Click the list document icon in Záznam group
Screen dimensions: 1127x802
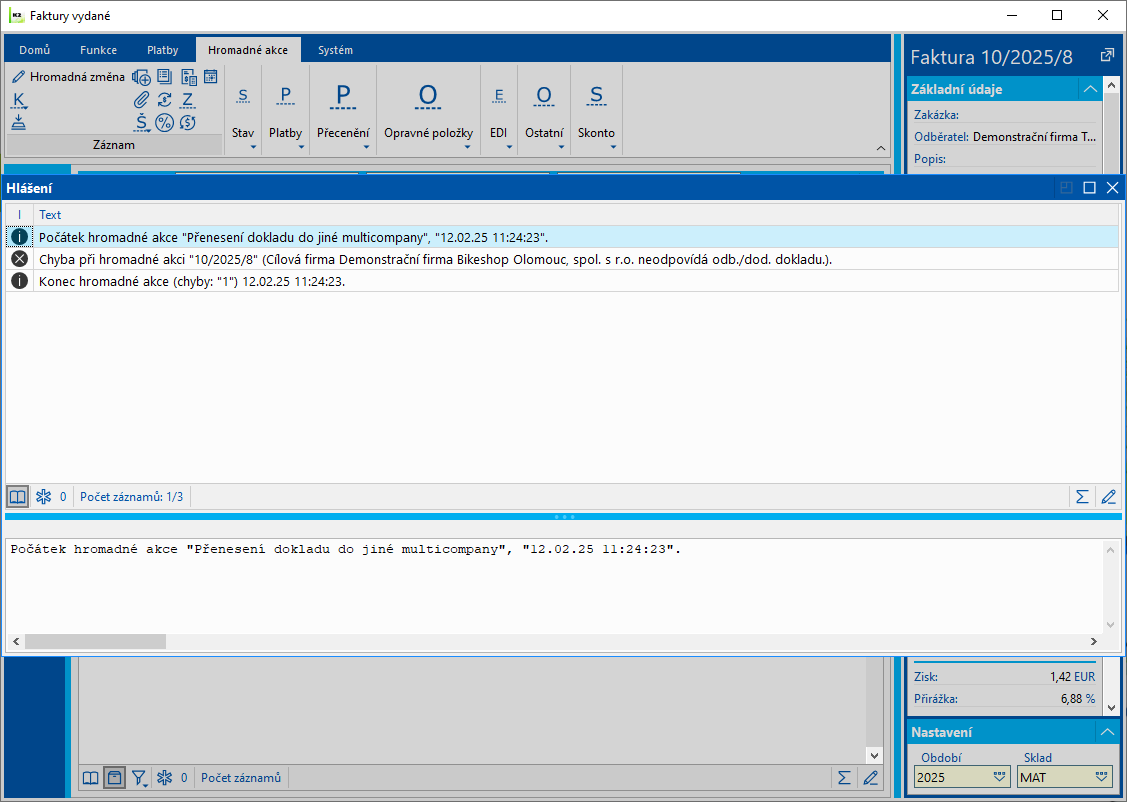pyautogui.click(x=165, y=76)
